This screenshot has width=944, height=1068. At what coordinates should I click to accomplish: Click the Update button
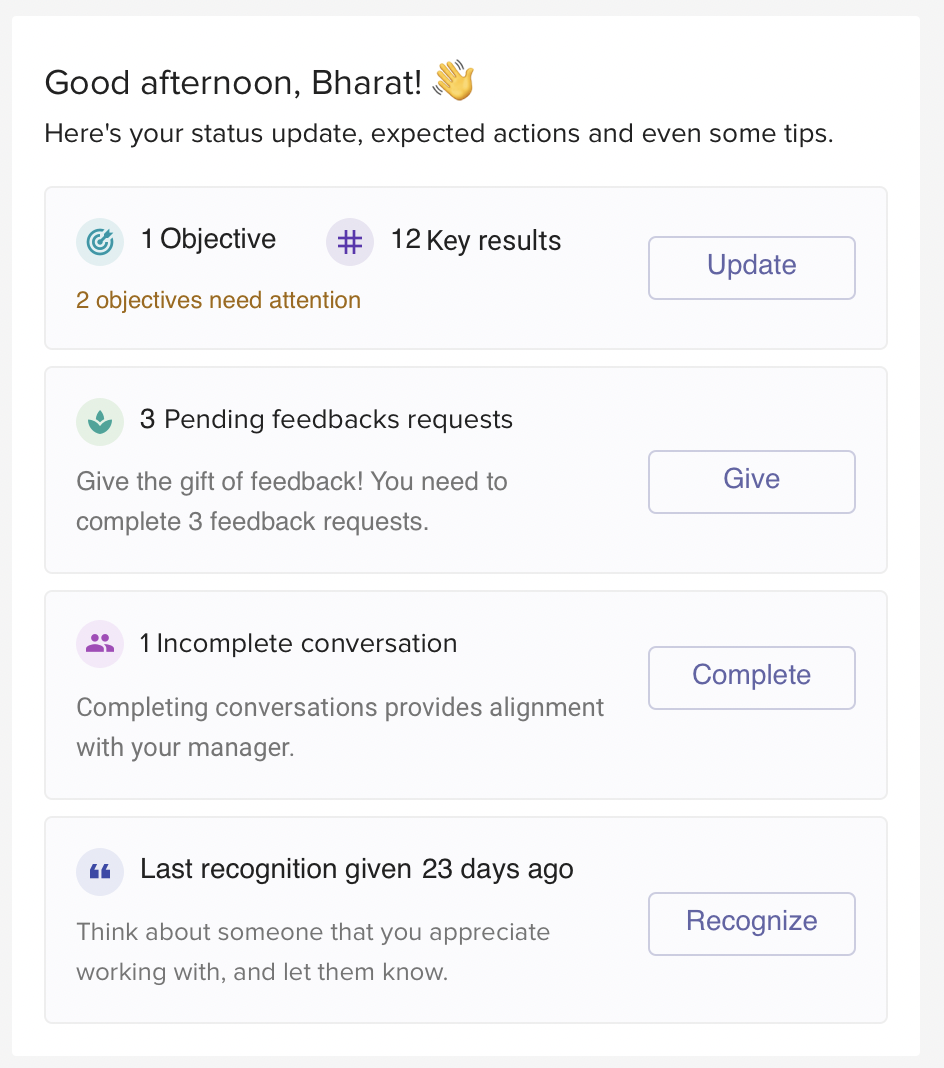coord(752,268)
